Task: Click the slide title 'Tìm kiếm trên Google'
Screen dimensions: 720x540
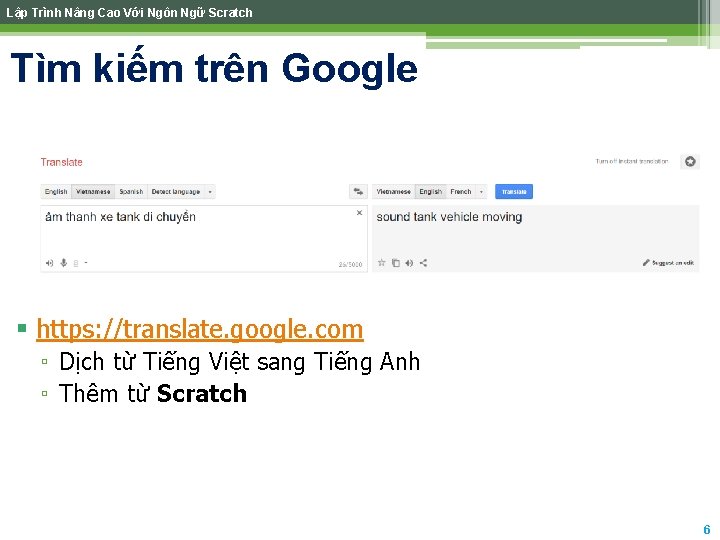Action: click(214, 68)
